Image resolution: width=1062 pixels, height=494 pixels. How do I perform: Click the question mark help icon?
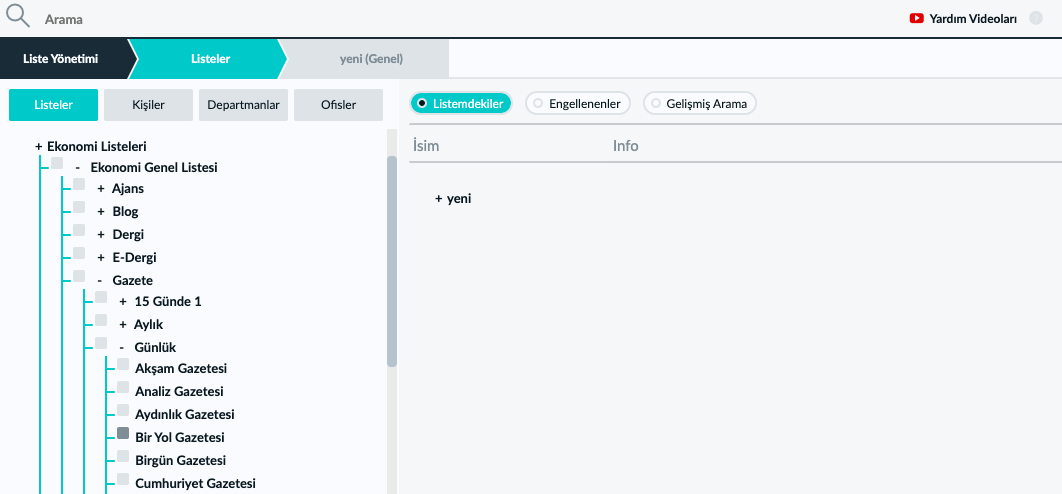1036,18
